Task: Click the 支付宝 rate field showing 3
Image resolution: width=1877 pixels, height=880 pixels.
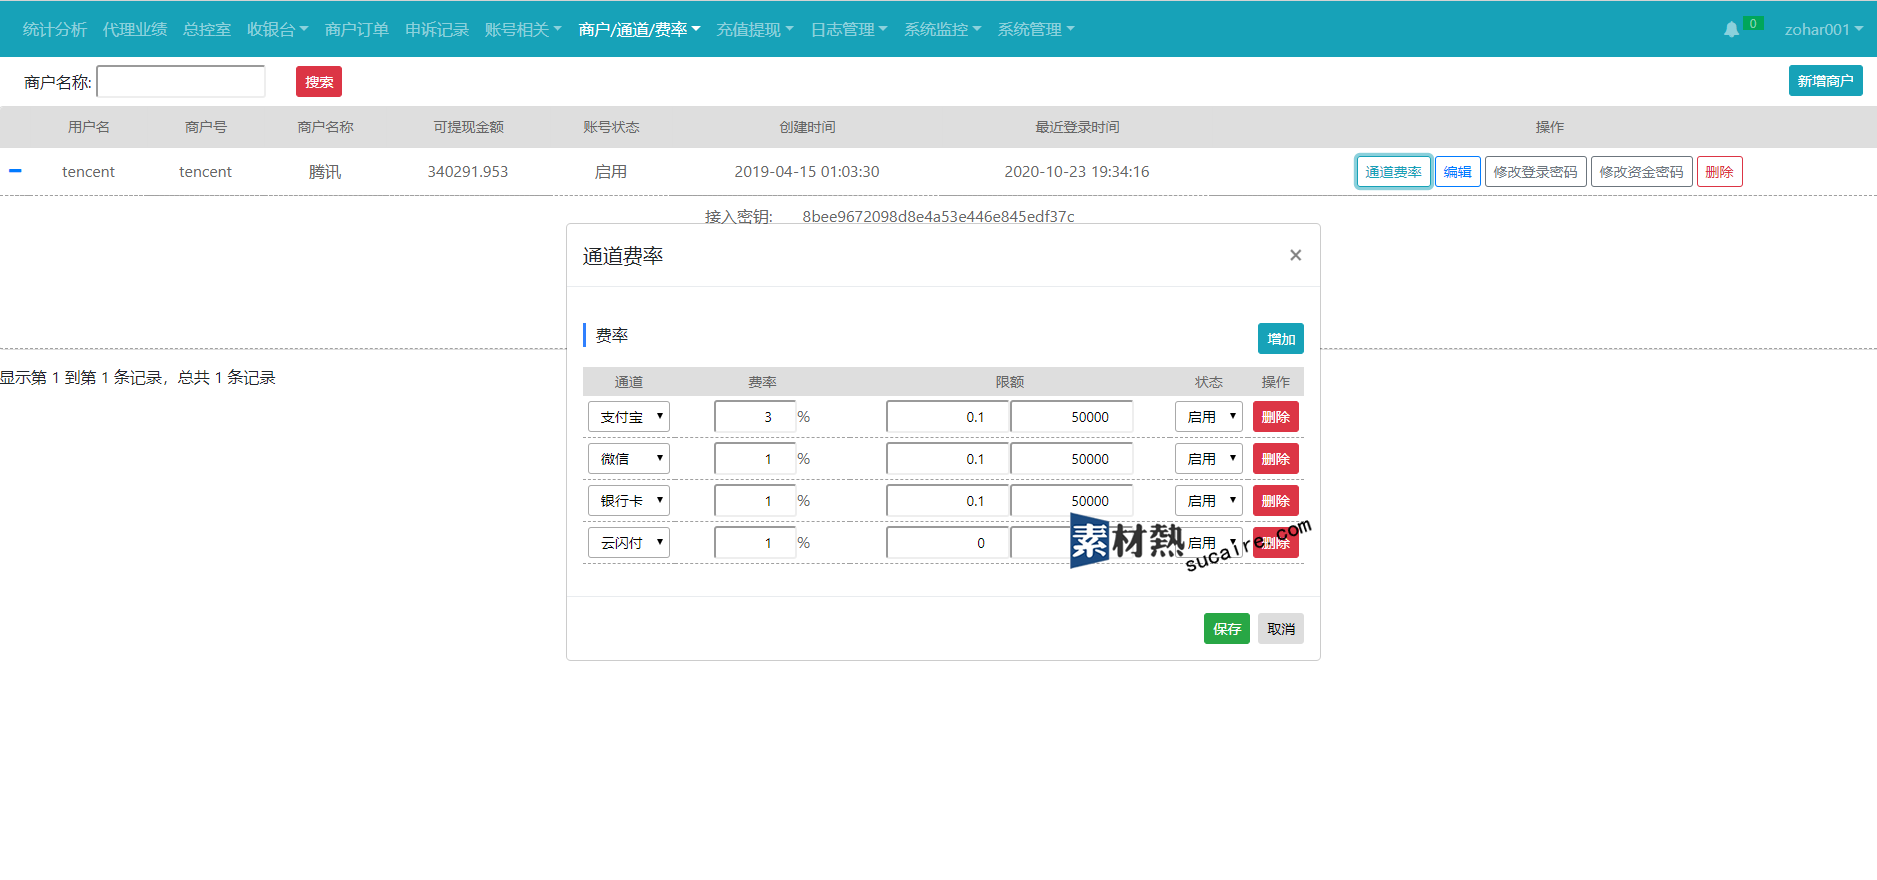Action: (755, 417)
